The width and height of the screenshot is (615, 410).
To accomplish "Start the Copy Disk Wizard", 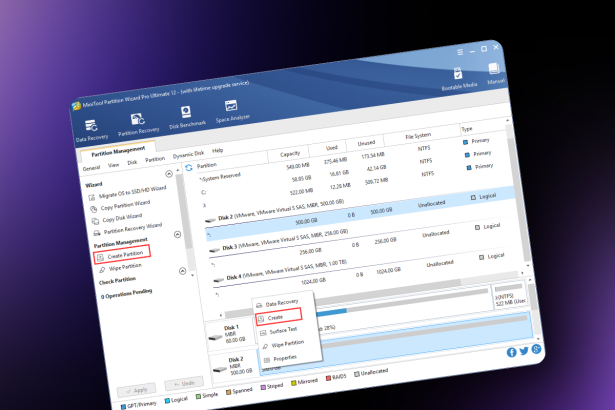I will pyautogui.click(x=117, y=218).
